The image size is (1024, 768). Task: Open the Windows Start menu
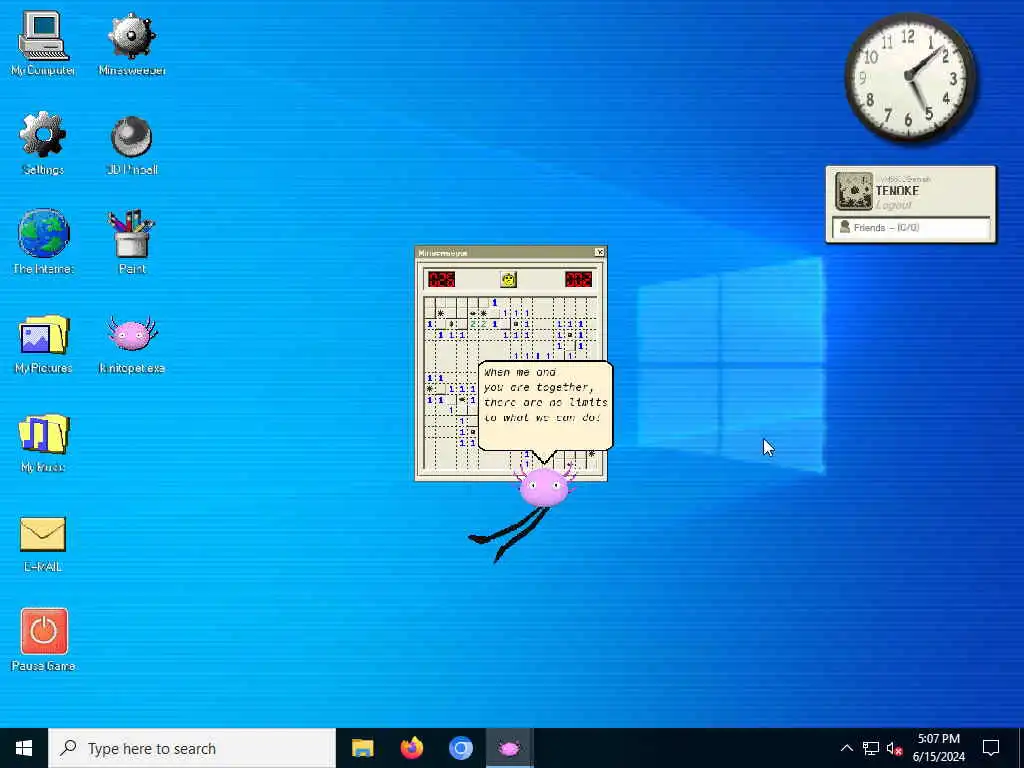pos(24,748)
